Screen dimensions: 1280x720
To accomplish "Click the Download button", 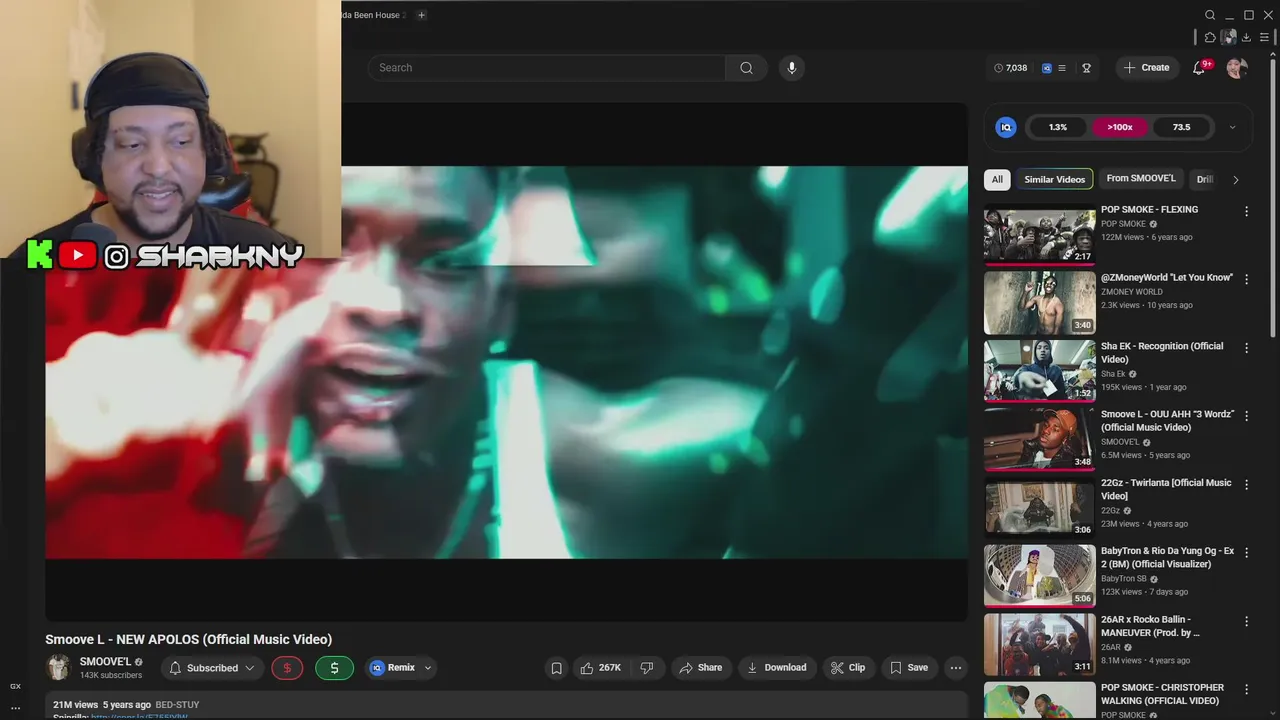I will (777, 668).
